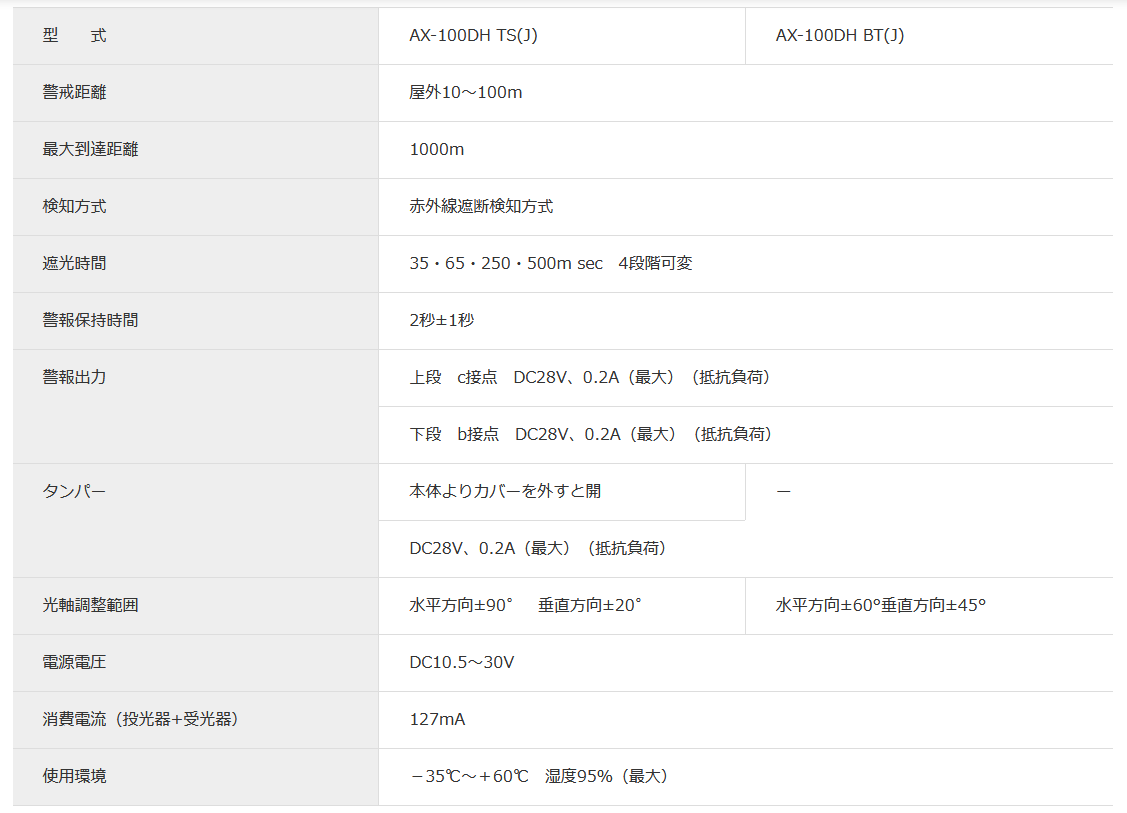
Task: Click the "タンパー" label
Action: 74,491
